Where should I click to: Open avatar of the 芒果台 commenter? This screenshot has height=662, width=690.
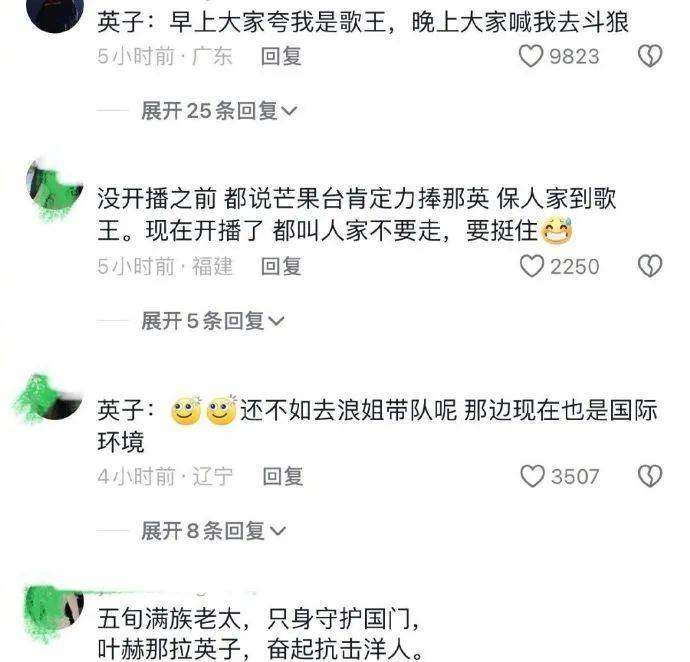[x=55, y=187]
